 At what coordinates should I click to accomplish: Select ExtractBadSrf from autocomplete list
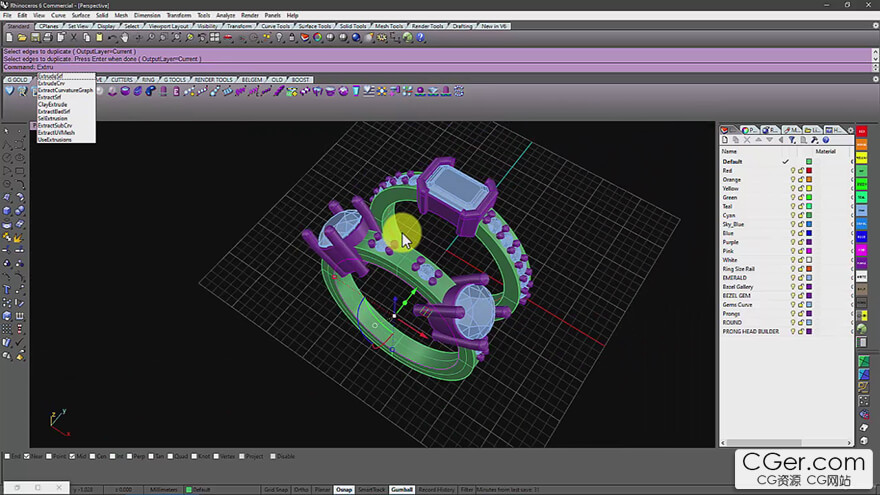[54, 112]
